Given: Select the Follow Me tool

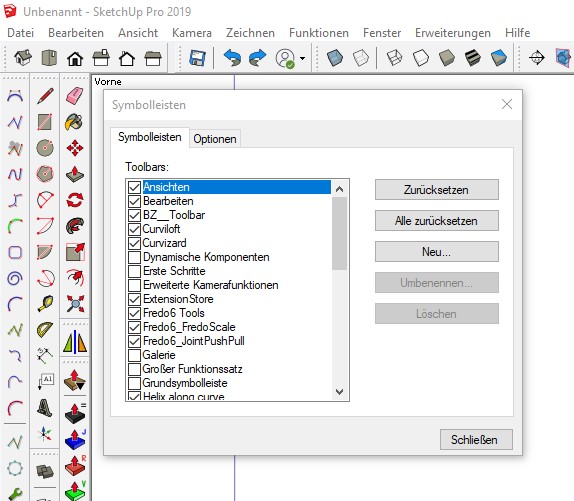Looking at the screenshot, I should coord(75,226).
